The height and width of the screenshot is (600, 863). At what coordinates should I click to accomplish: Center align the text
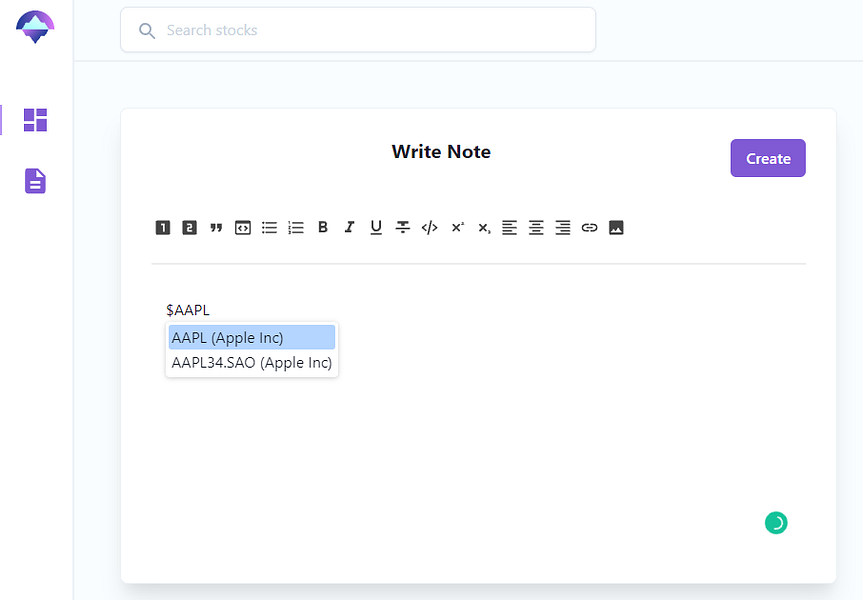tap(536, 227)
